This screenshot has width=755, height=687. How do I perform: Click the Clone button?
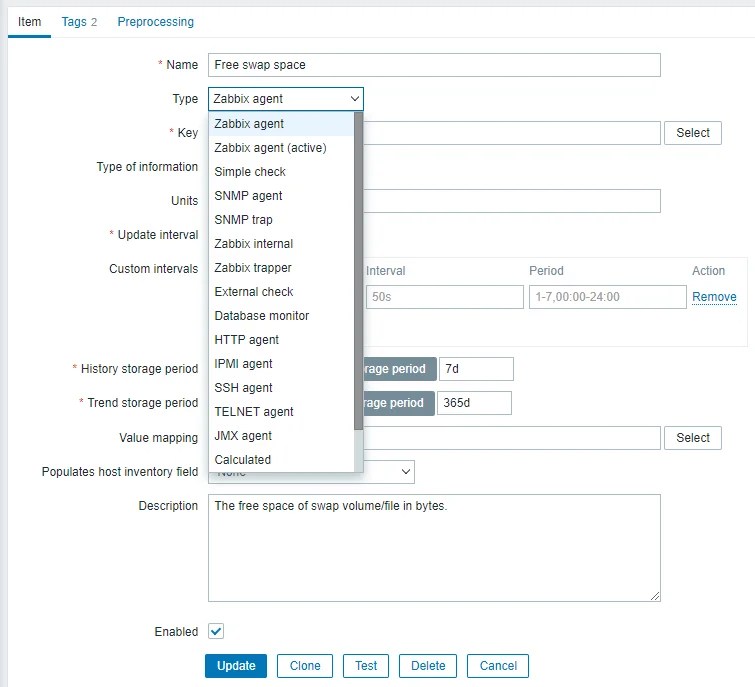coord(305,666)
